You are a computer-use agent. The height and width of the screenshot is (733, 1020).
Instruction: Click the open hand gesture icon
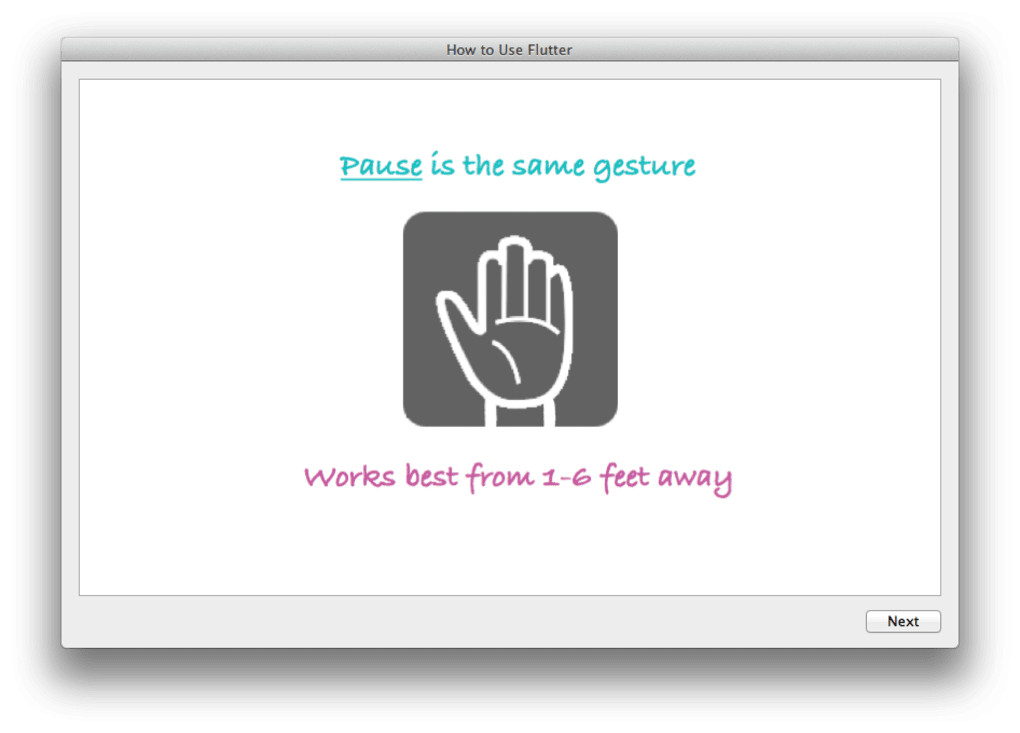(510, 319)
